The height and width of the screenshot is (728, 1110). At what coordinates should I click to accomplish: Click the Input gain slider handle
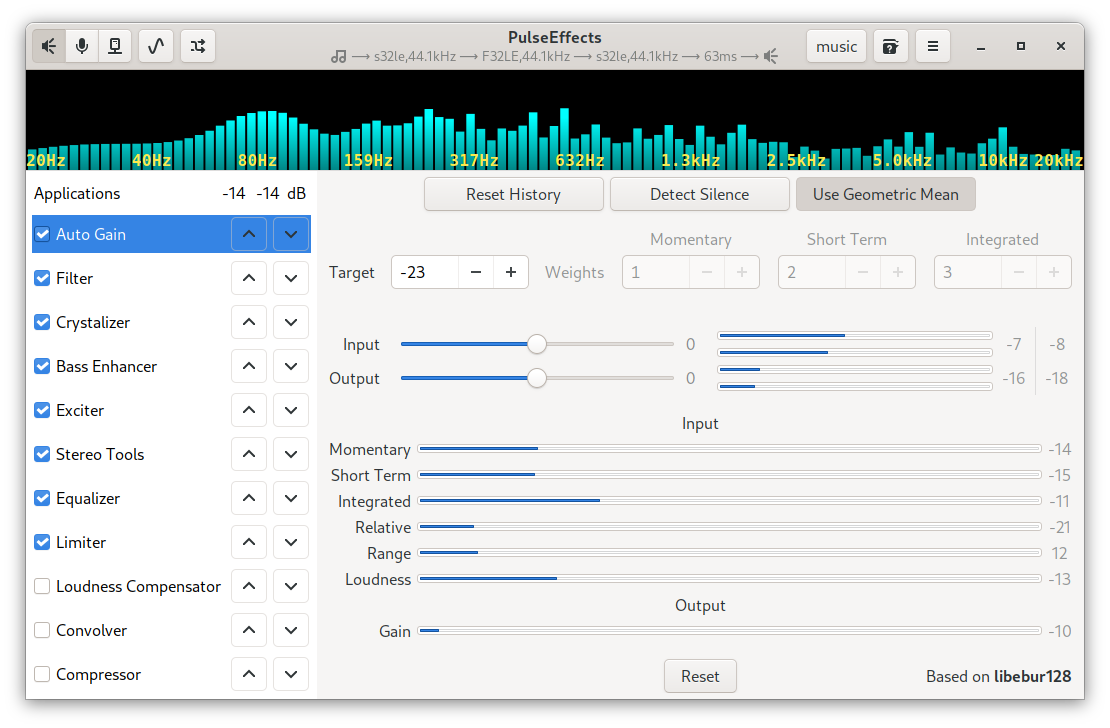point(537,344)
